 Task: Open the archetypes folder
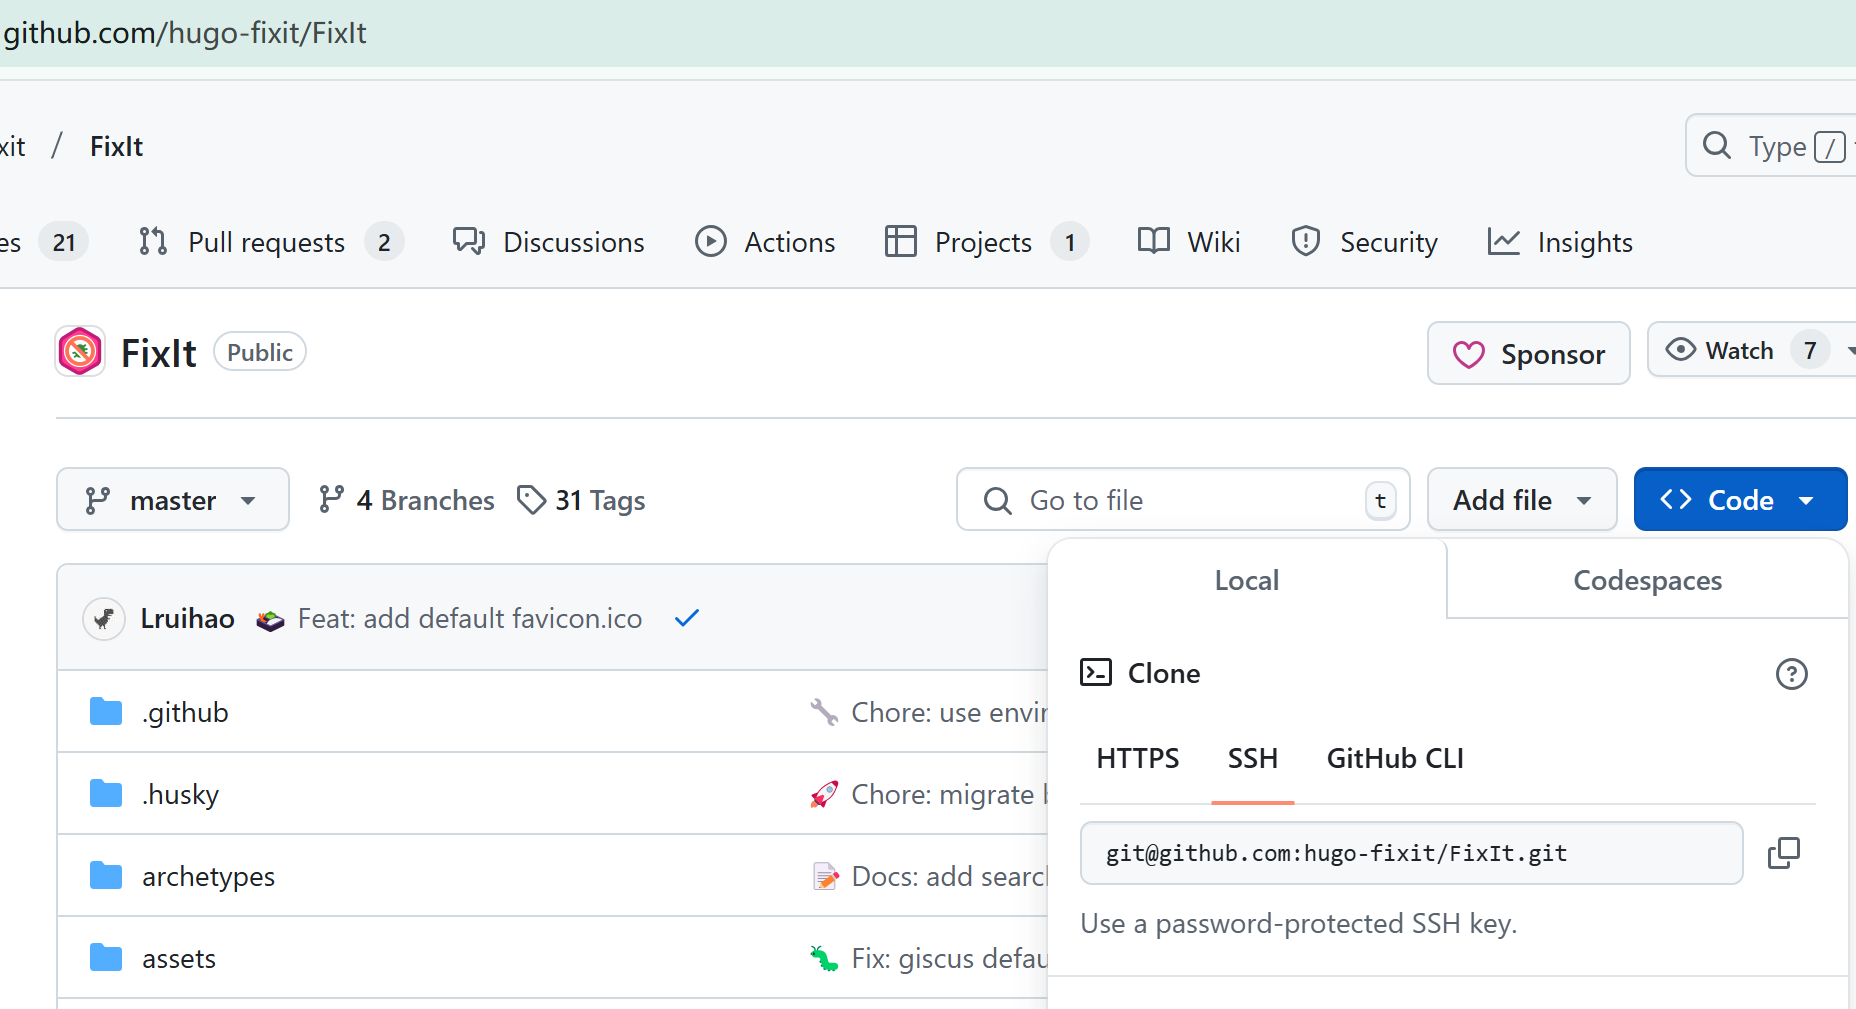[x=208, y=876]
